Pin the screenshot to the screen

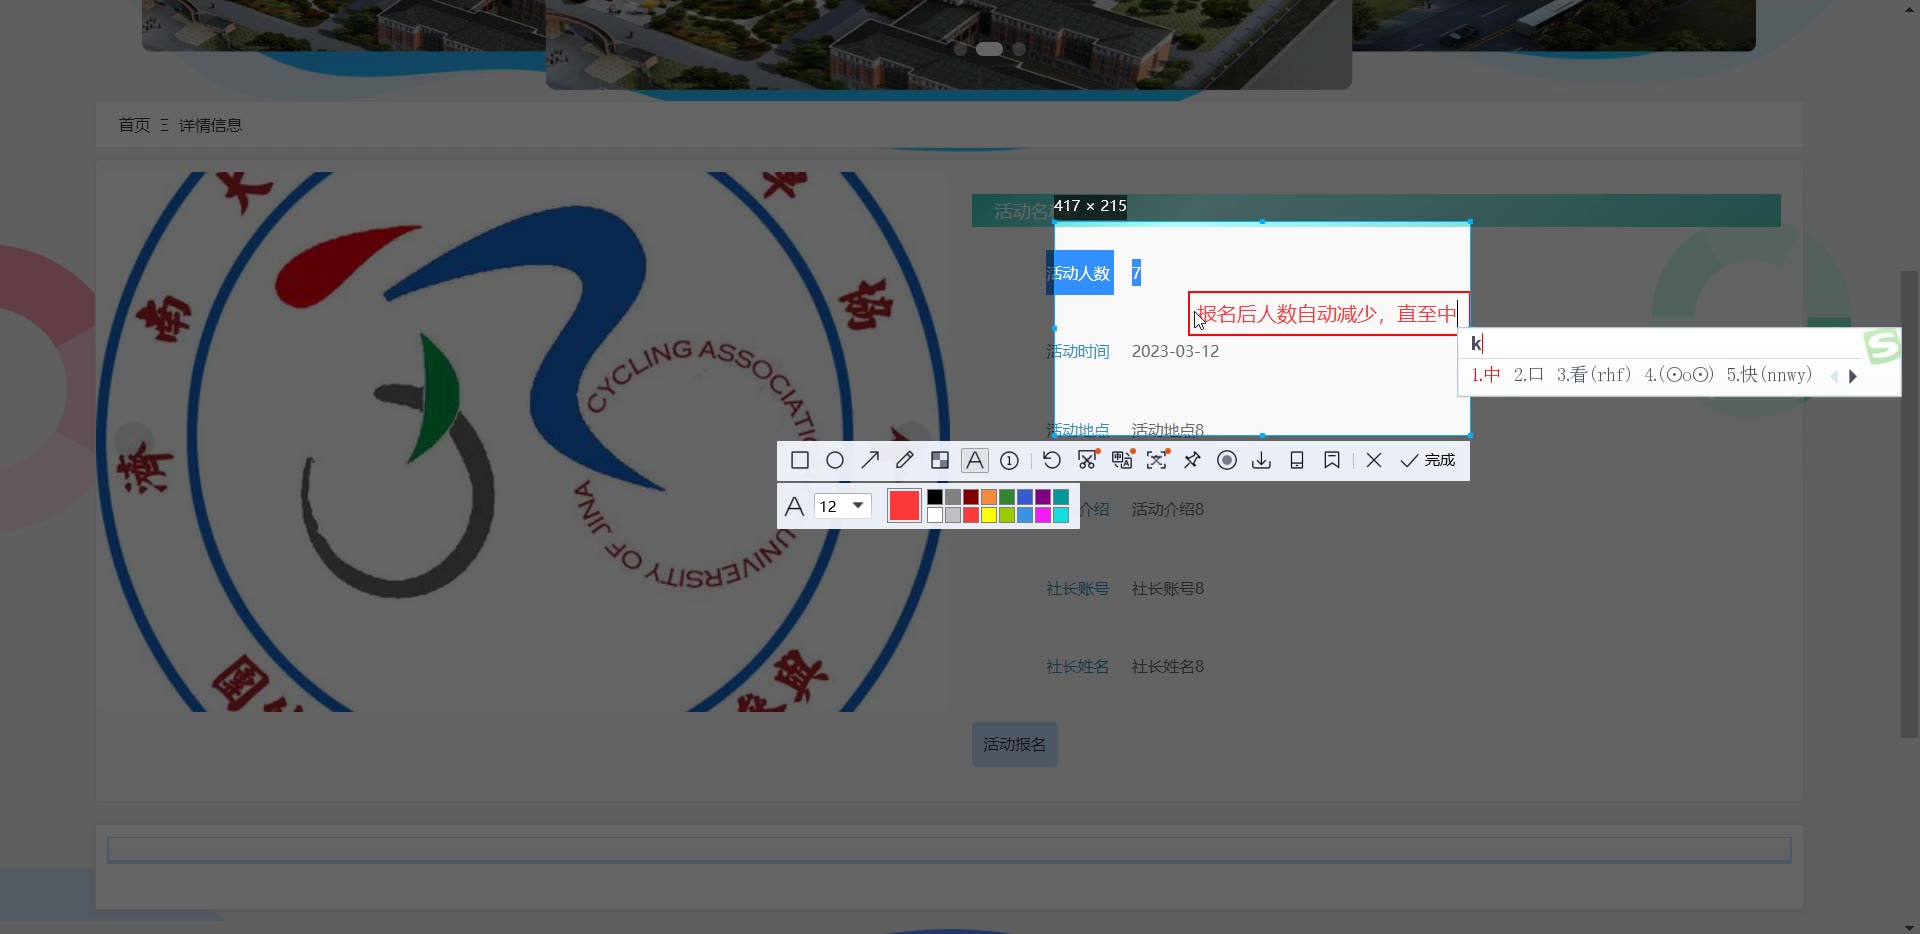[1192, 460]
